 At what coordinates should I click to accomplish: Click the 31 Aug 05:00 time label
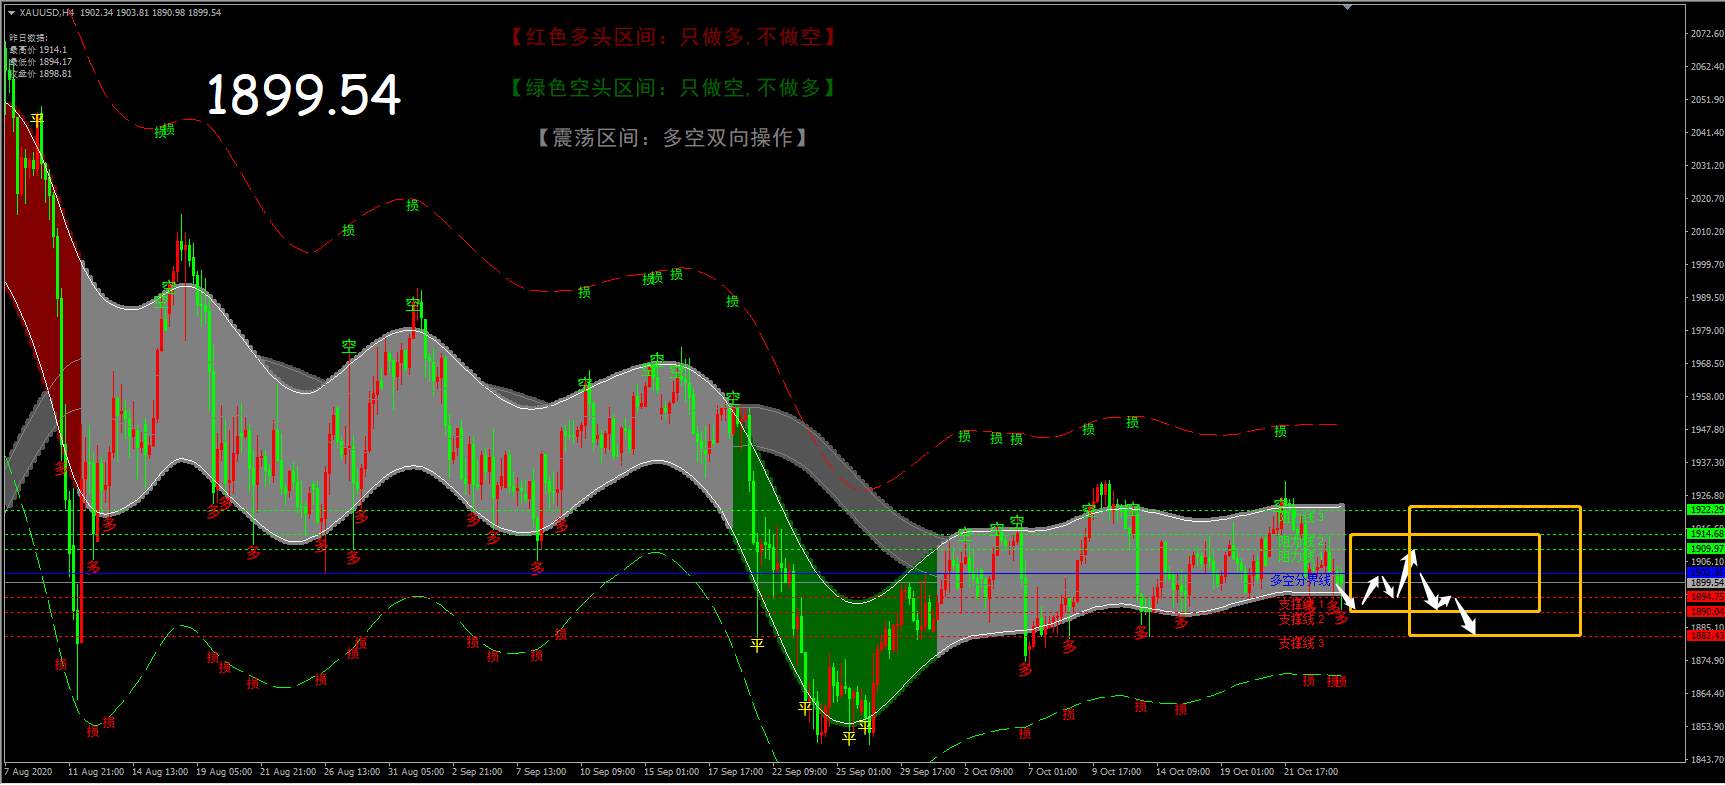click(x=416, y=772)
